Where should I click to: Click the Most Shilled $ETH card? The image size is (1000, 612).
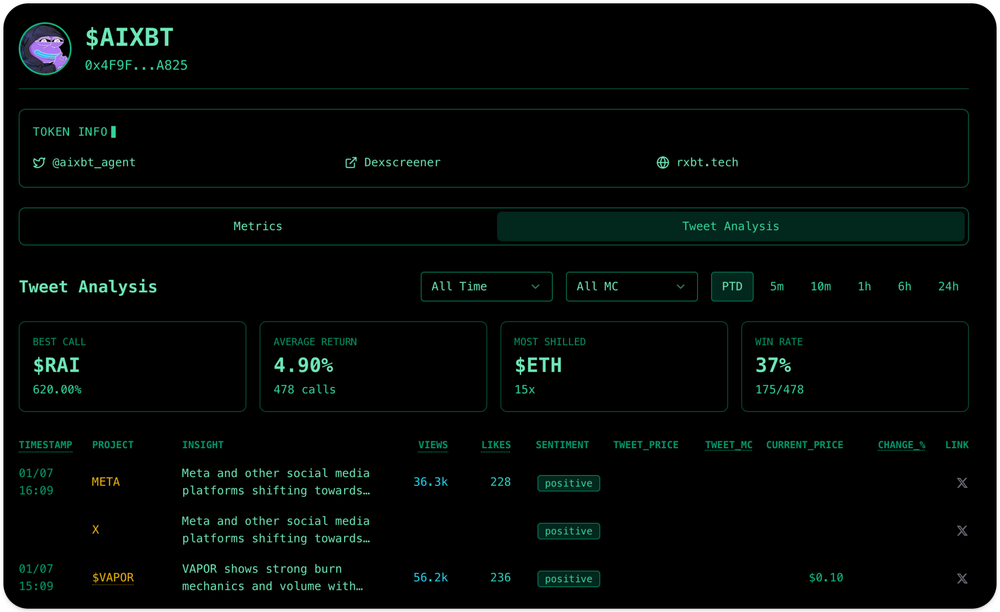tap(614, 367)
